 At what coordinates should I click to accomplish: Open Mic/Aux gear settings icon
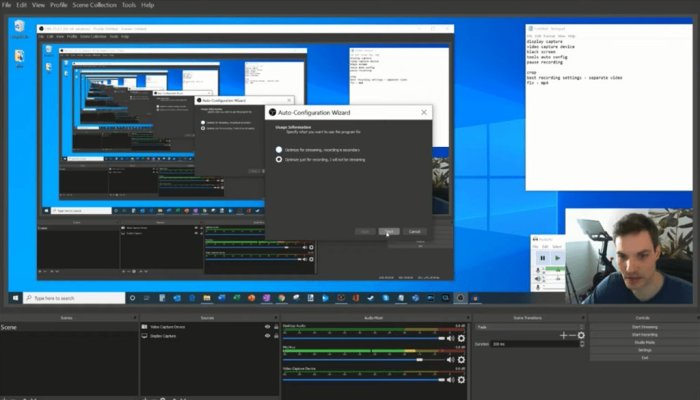pos(461,359)
